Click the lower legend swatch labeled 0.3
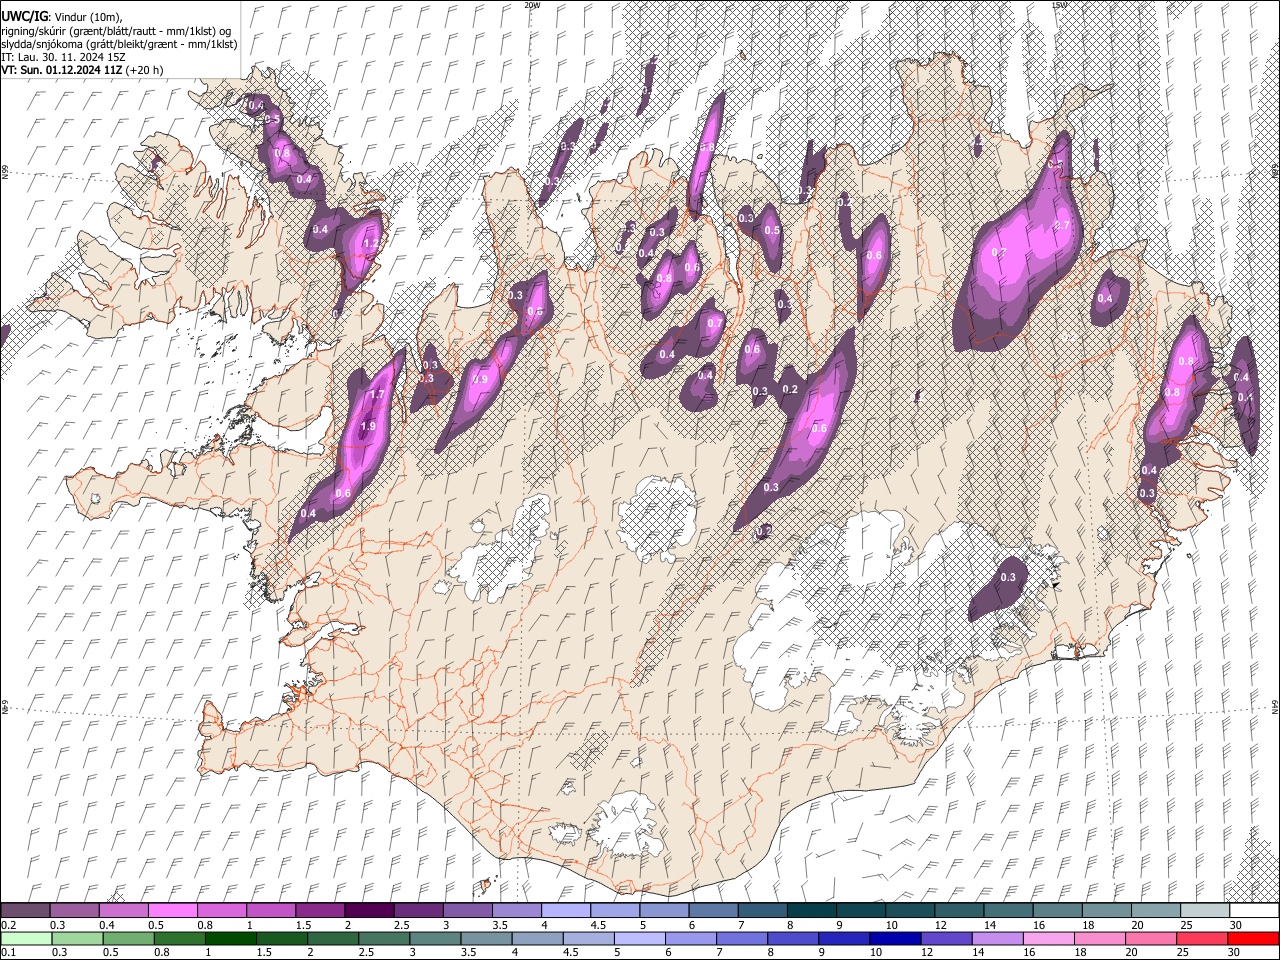Image resolution: width=1280 pixels, height=960 pixels. pyautogui.click(x=77, y=938)
